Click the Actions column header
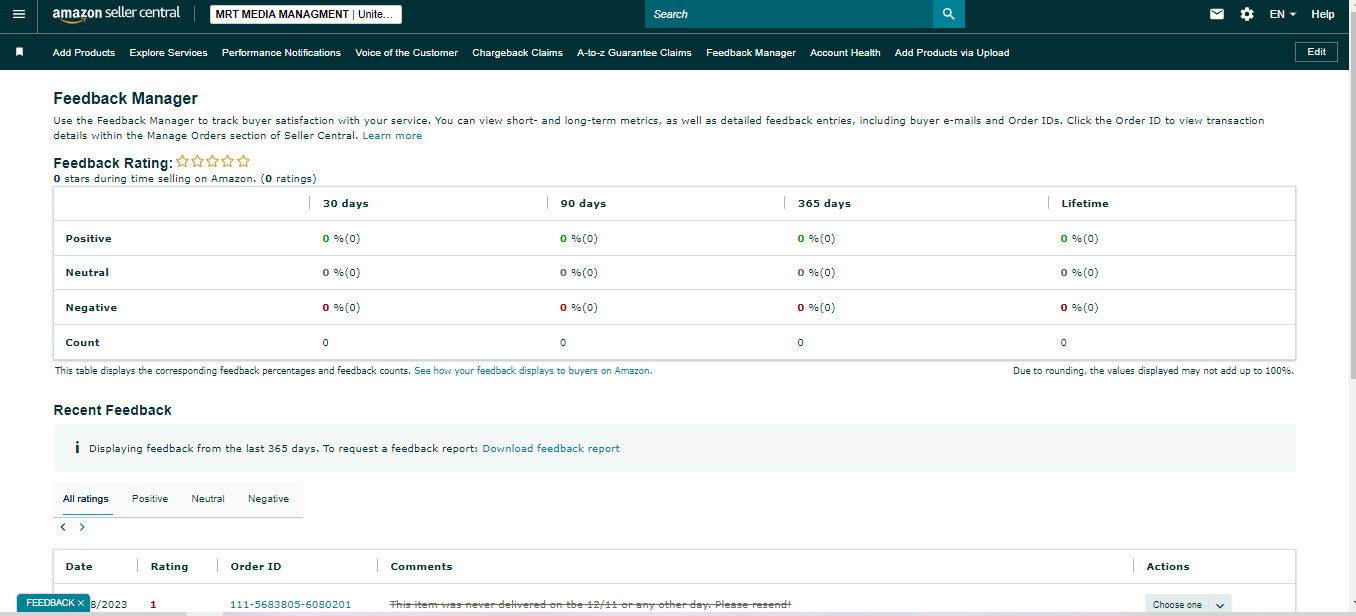The height and width of the screenshot is (616, 1356). coord(1168,566)
